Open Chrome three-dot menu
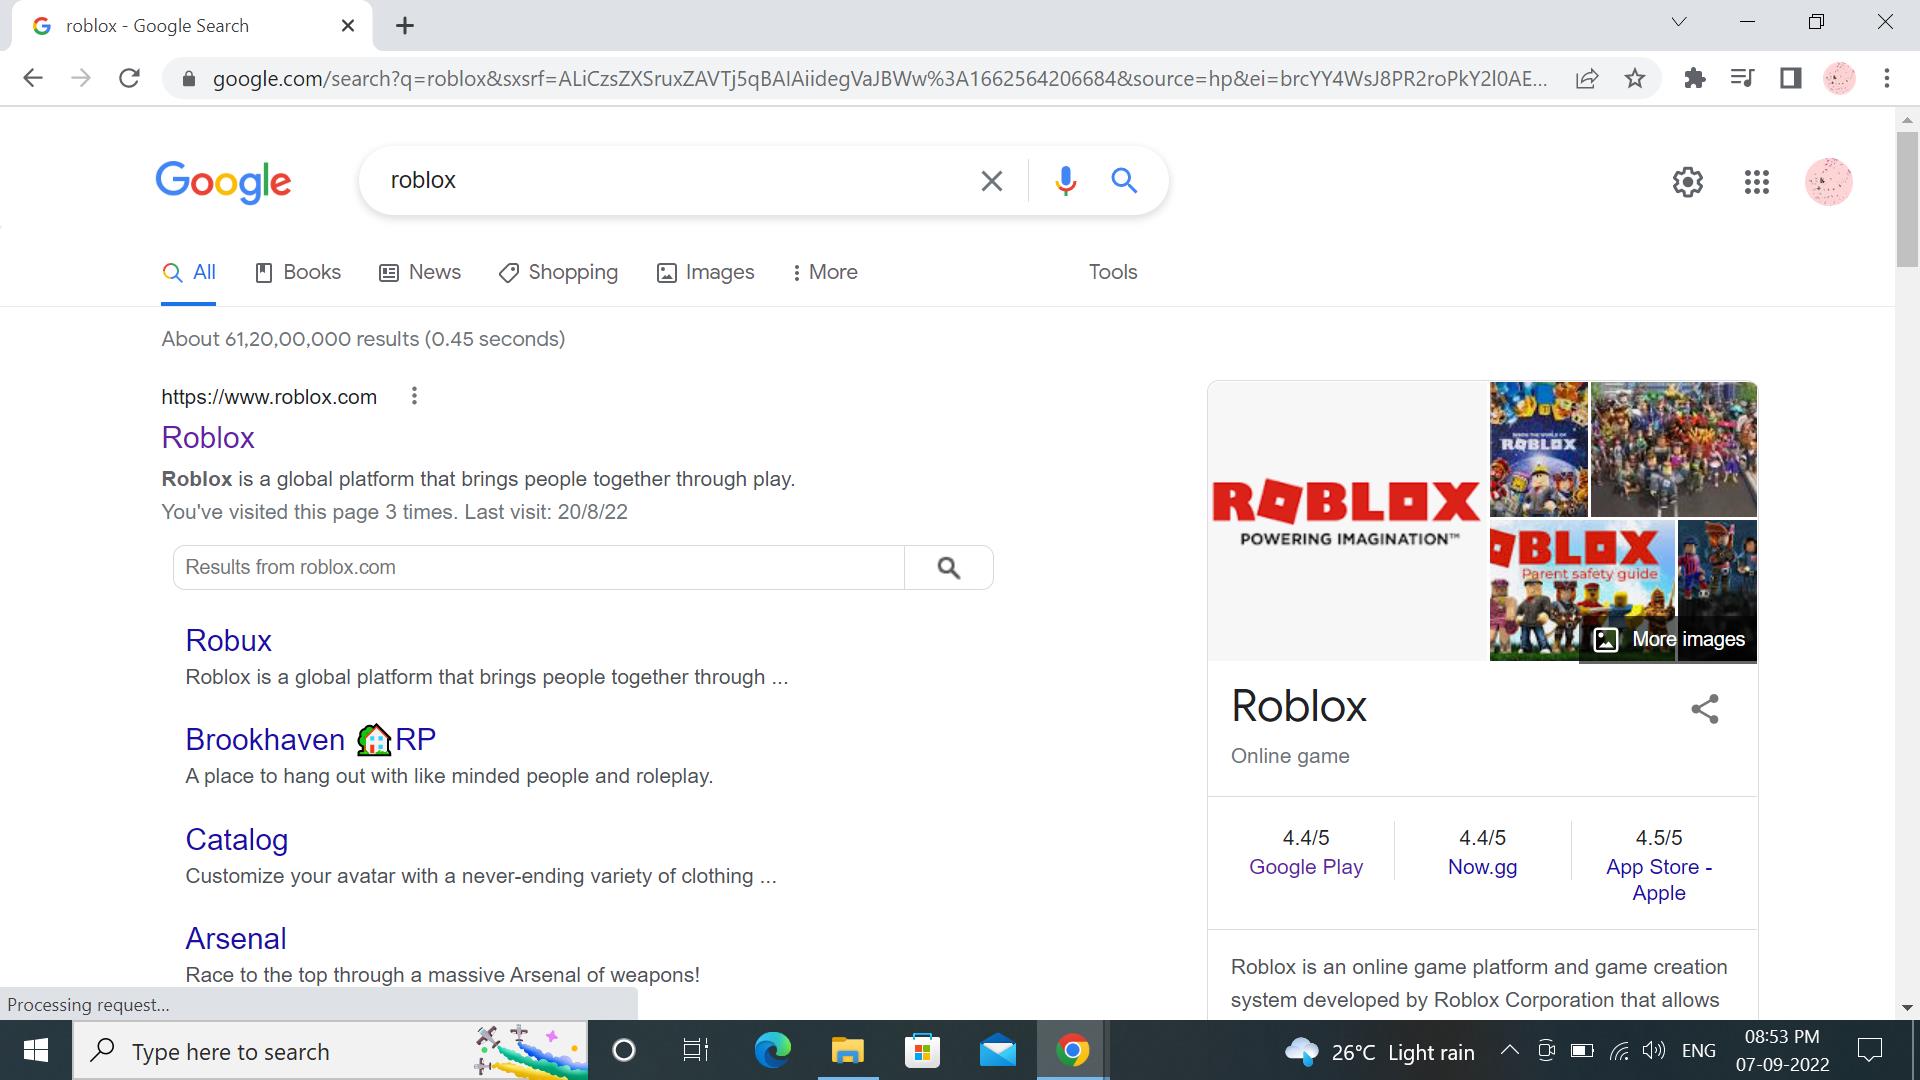Screen dimensions: 1920x1080 tap(1887, 78)
